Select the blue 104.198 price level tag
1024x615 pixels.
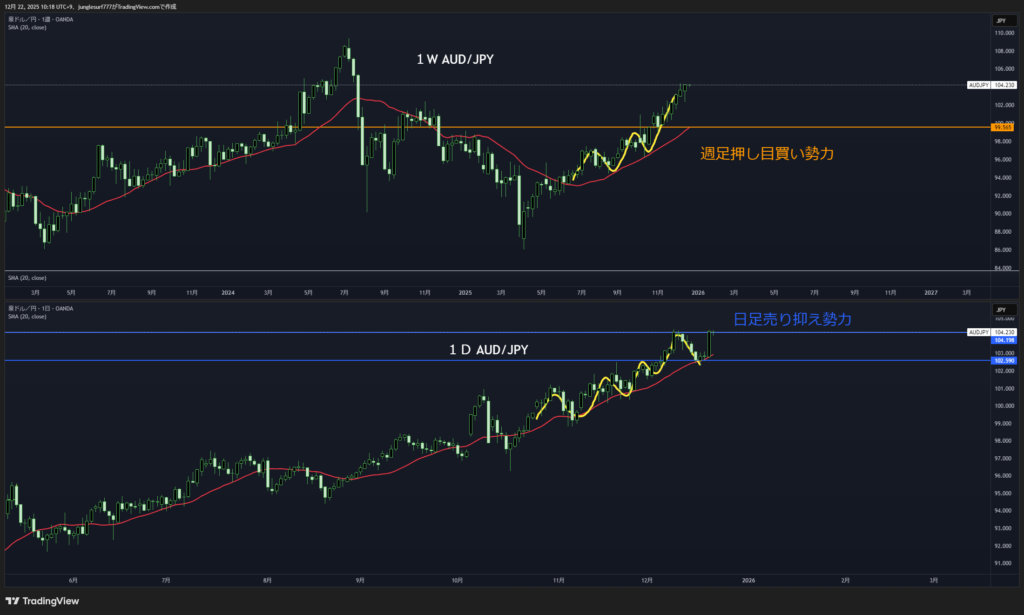tap(1002, 341)
